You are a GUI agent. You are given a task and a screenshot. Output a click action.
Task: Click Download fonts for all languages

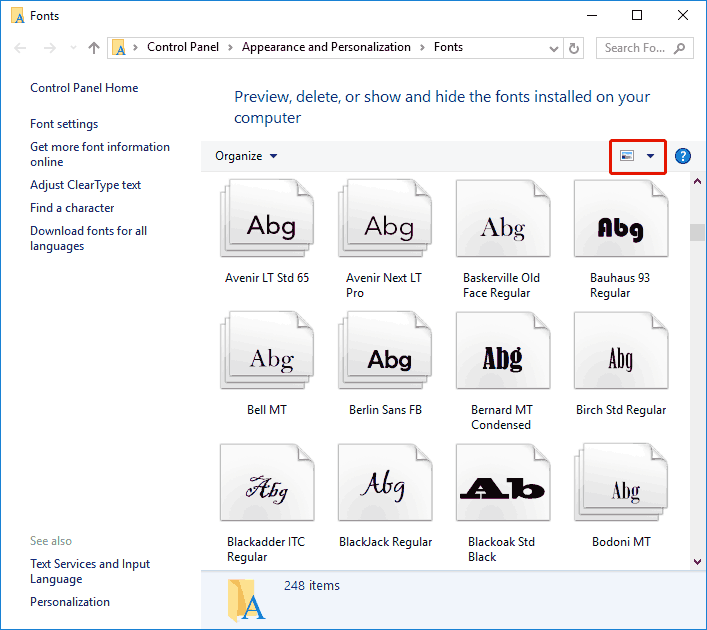(88, 238)
